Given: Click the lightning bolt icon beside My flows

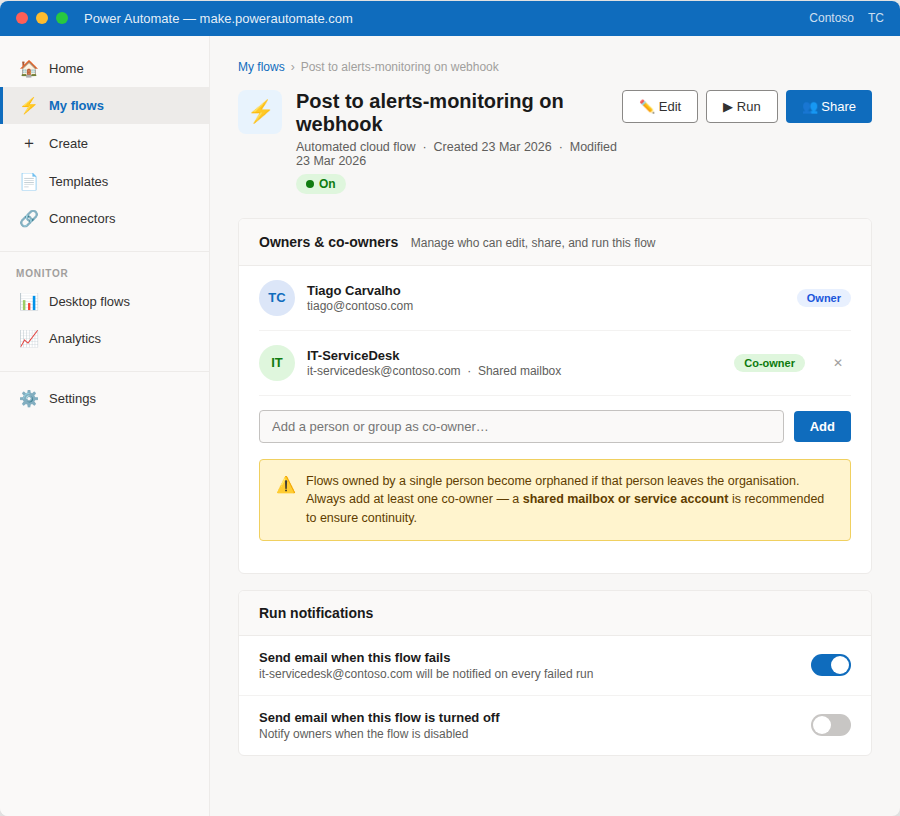Looking at the screenshot, I should pos(29,106).
